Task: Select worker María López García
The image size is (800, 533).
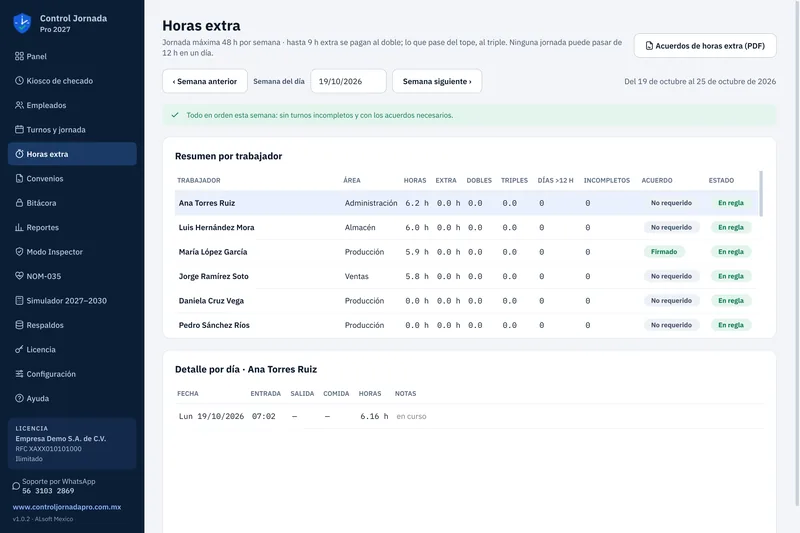Action: tap(466, 251)
